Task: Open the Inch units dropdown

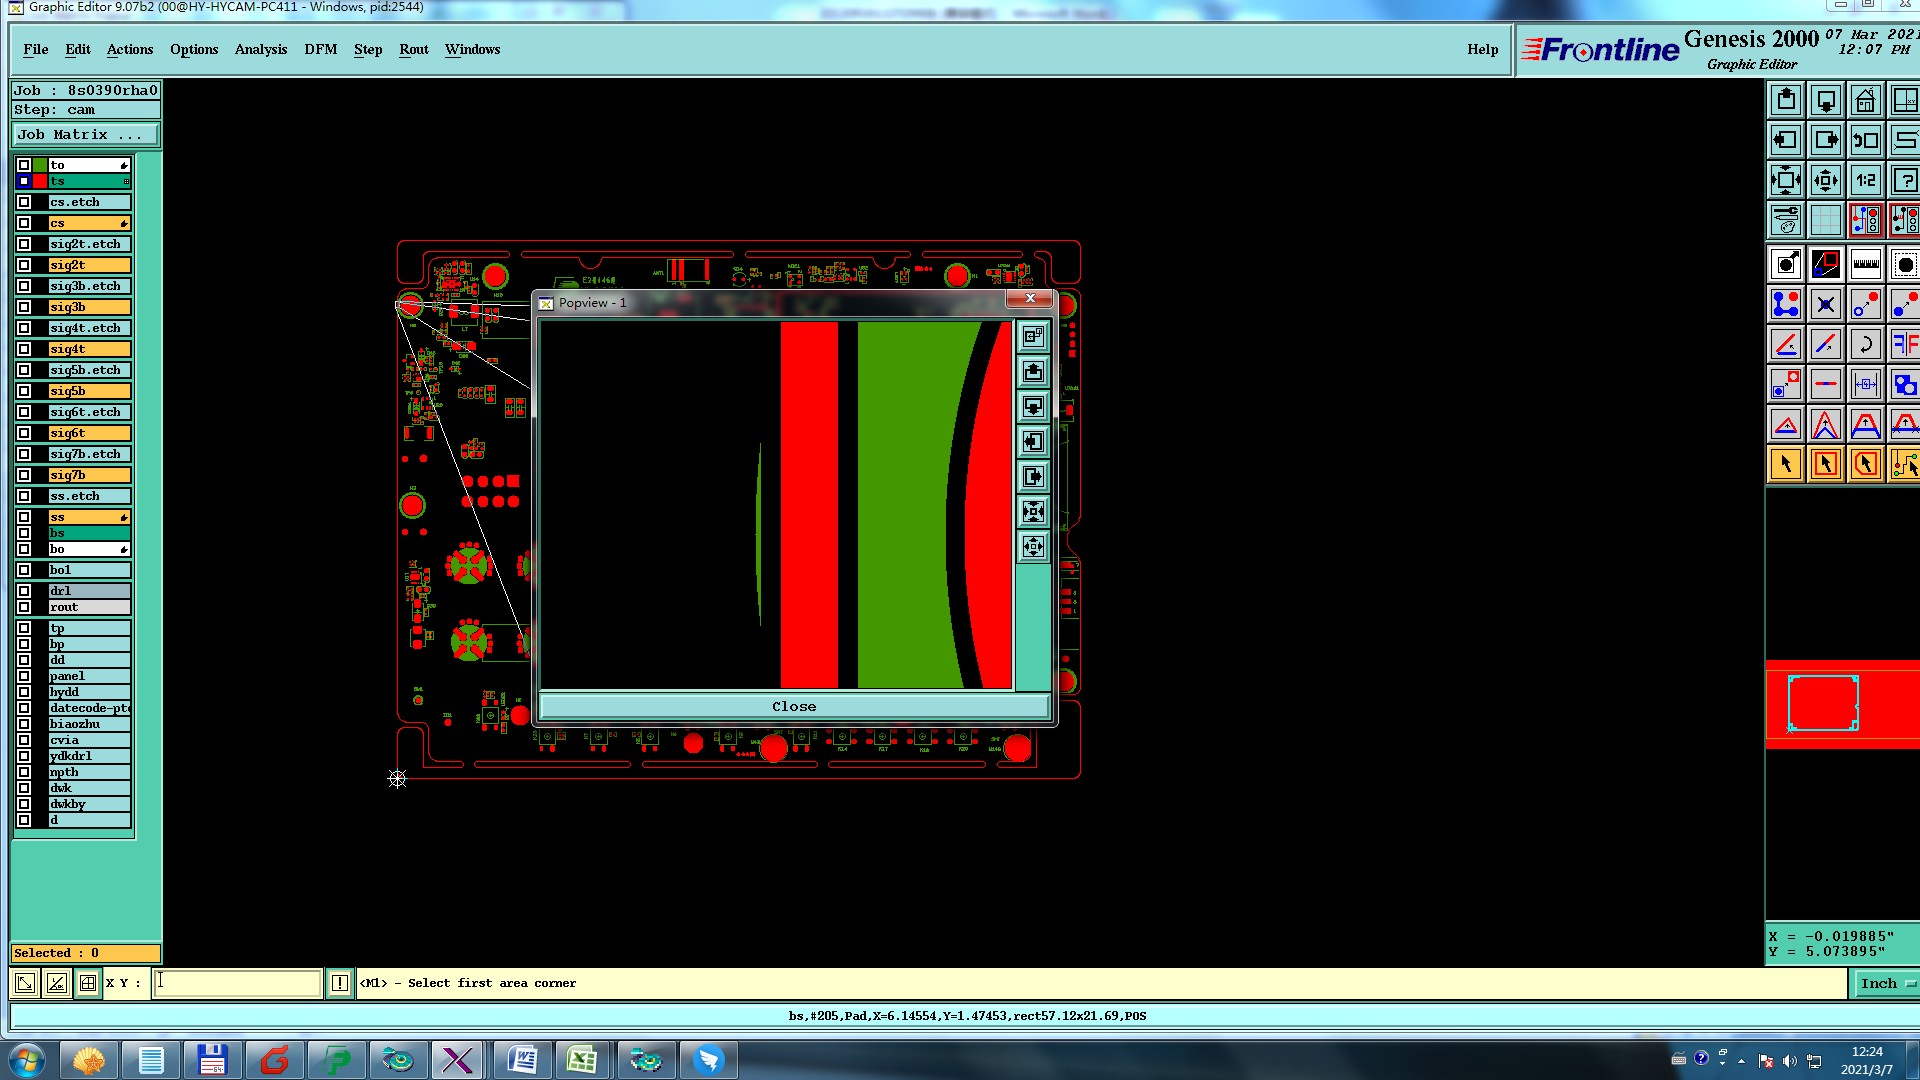Action: coord(1885,983)
